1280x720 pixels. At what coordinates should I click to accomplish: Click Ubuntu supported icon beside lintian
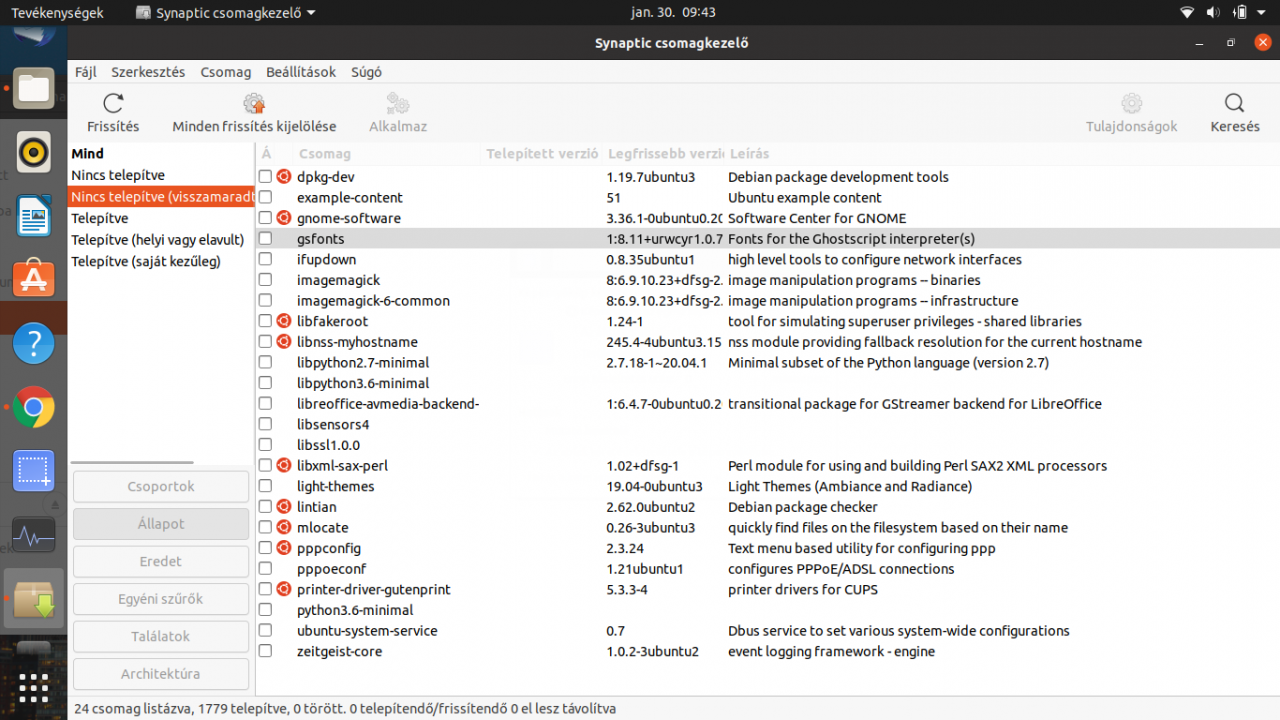[x=284, y=507]
